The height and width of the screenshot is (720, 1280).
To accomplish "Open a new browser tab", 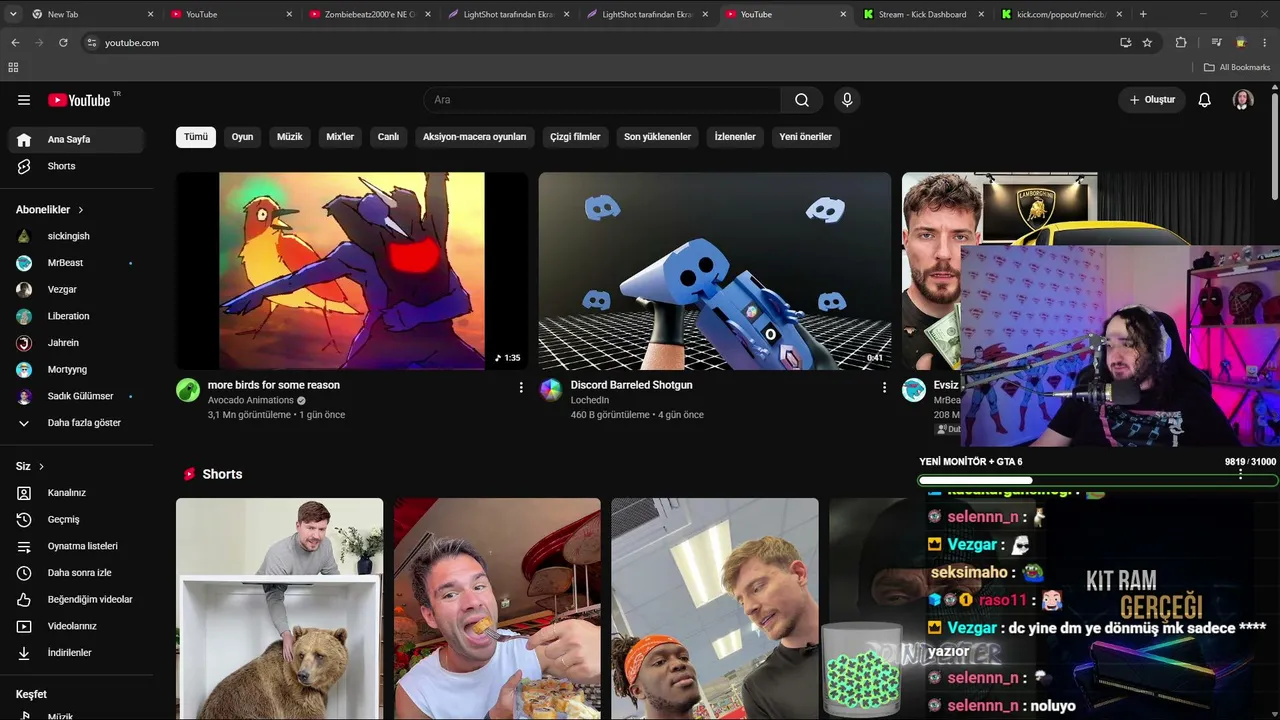I will click(1143, 14).
